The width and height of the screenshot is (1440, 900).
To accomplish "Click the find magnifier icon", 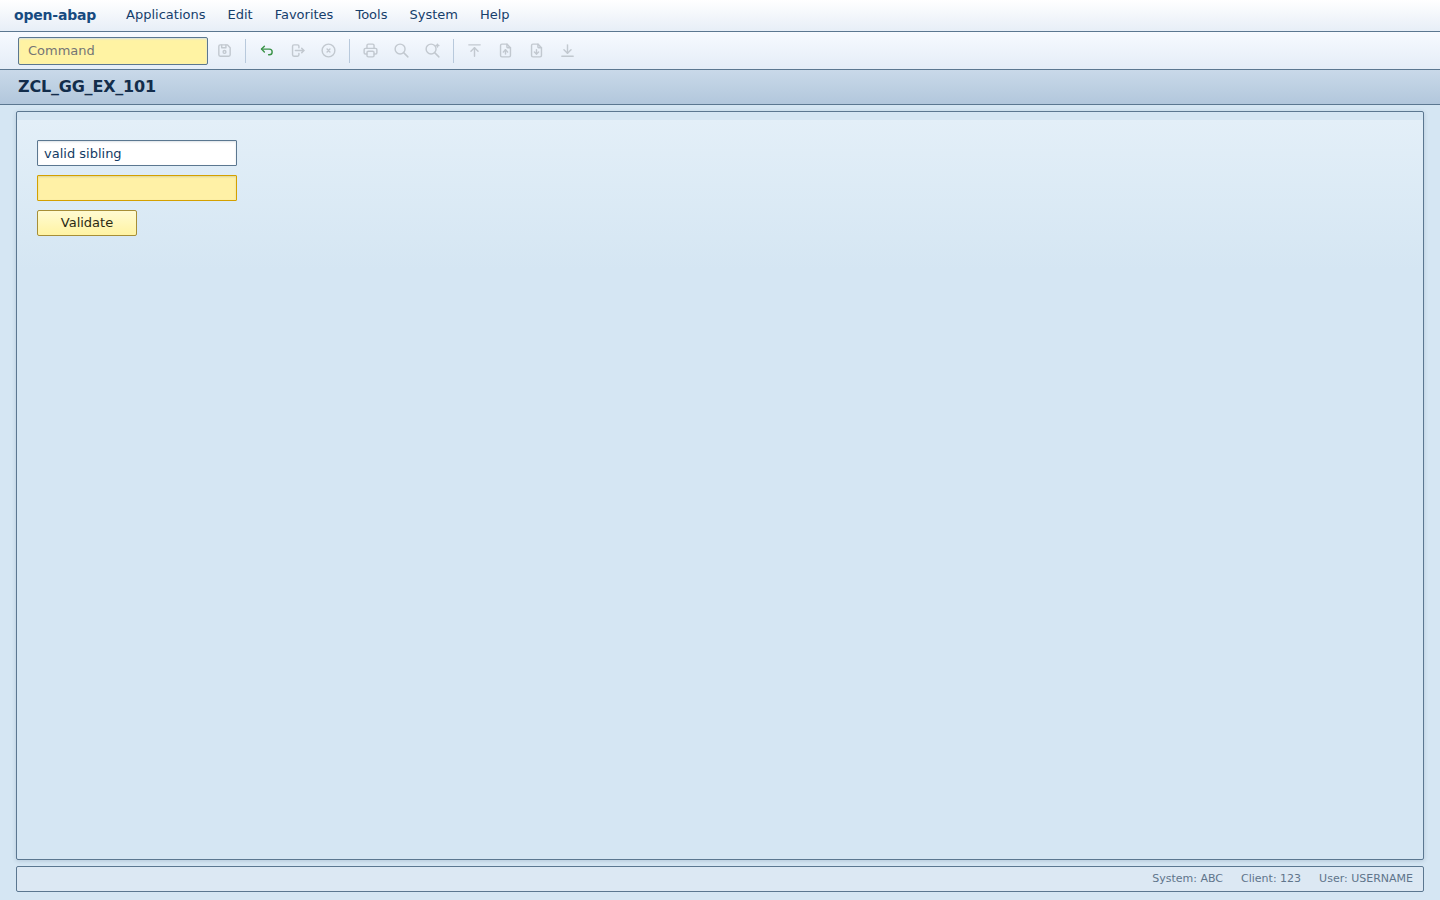I will point(402,51).
